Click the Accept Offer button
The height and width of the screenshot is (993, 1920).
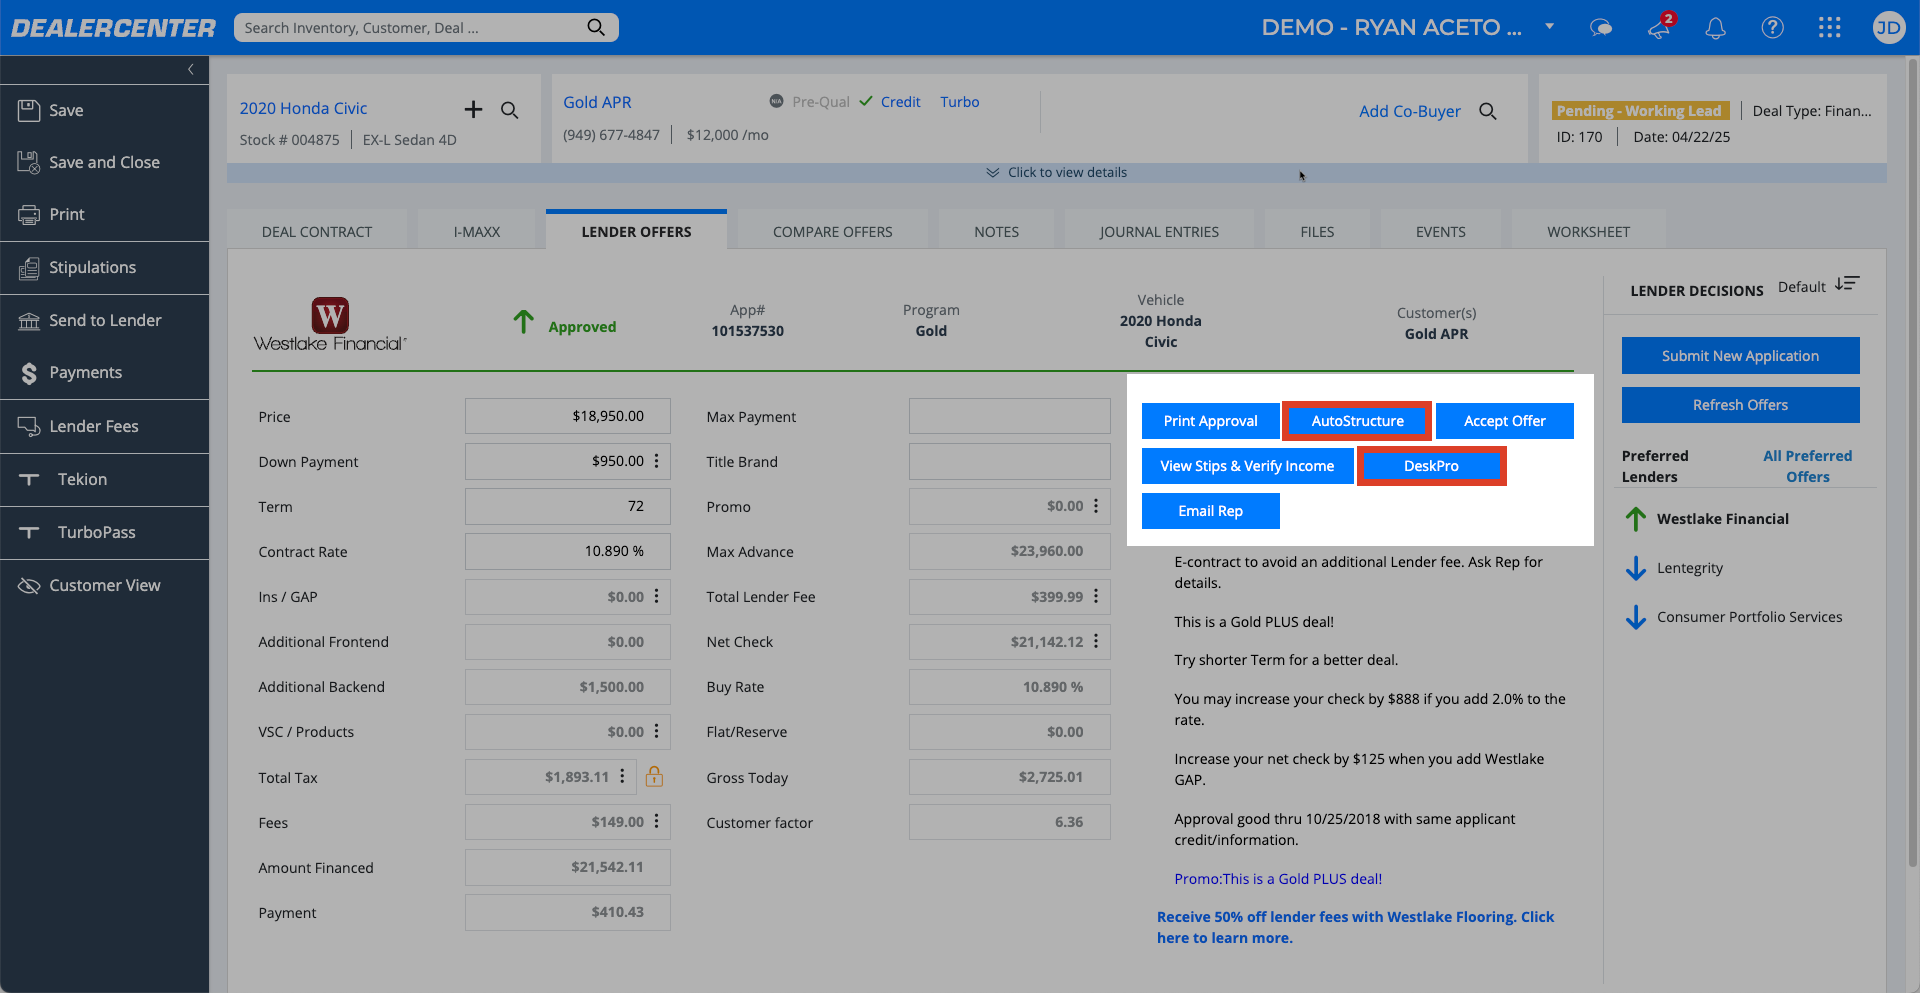pyautogui.click(x=1504, y=421)
